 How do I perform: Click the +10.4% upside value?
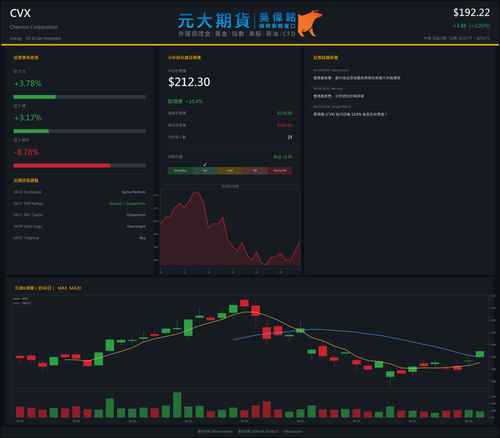(194, 101)
